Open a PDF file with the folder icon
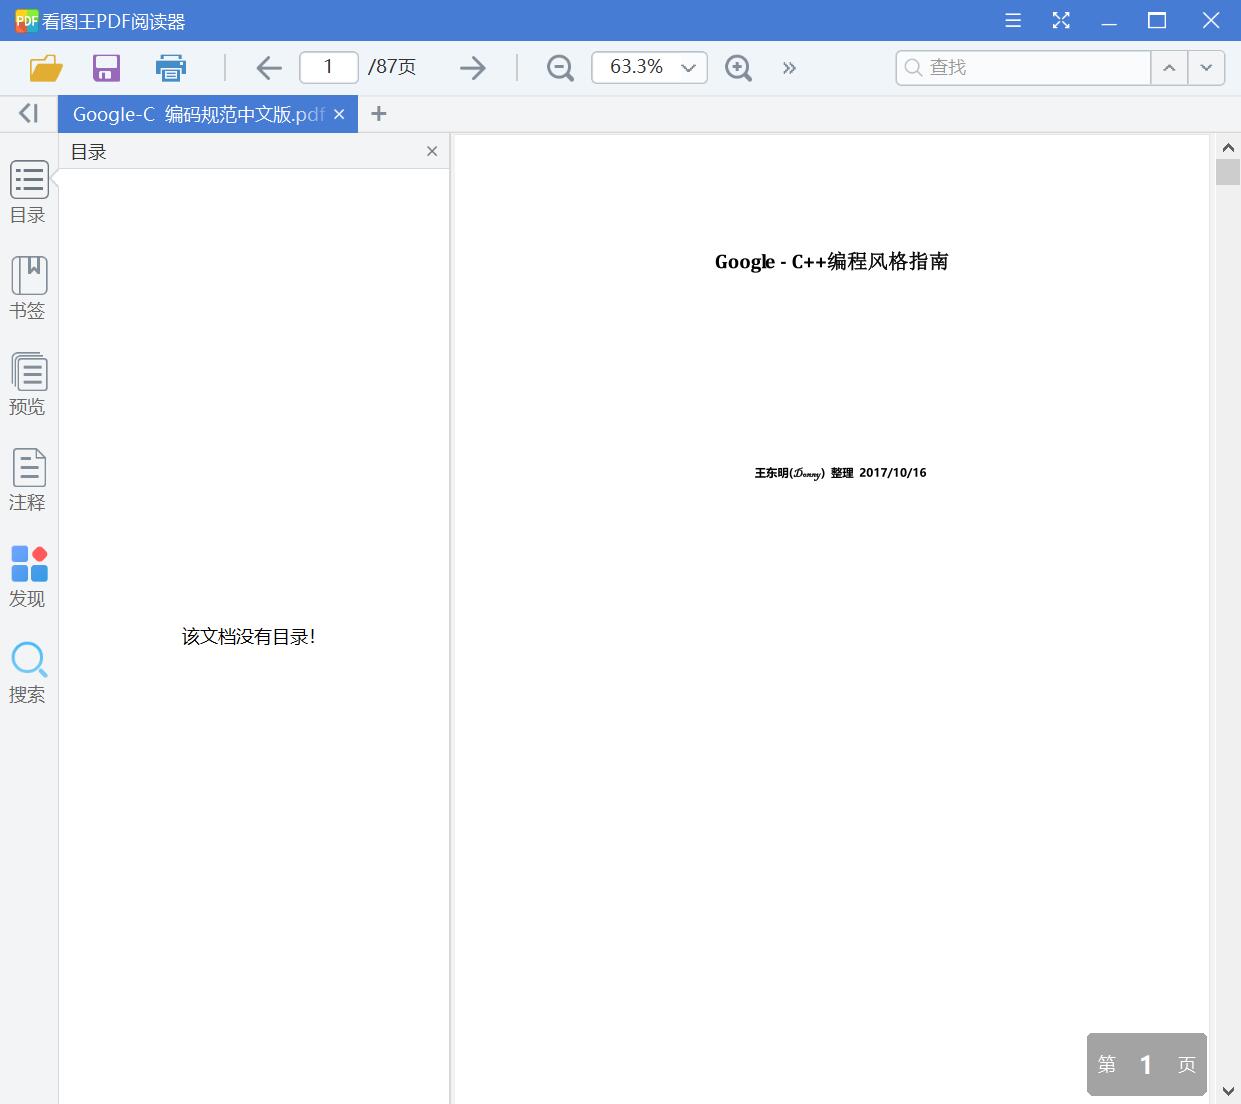Viewport: 1241px width, 1104px height. 45,67
